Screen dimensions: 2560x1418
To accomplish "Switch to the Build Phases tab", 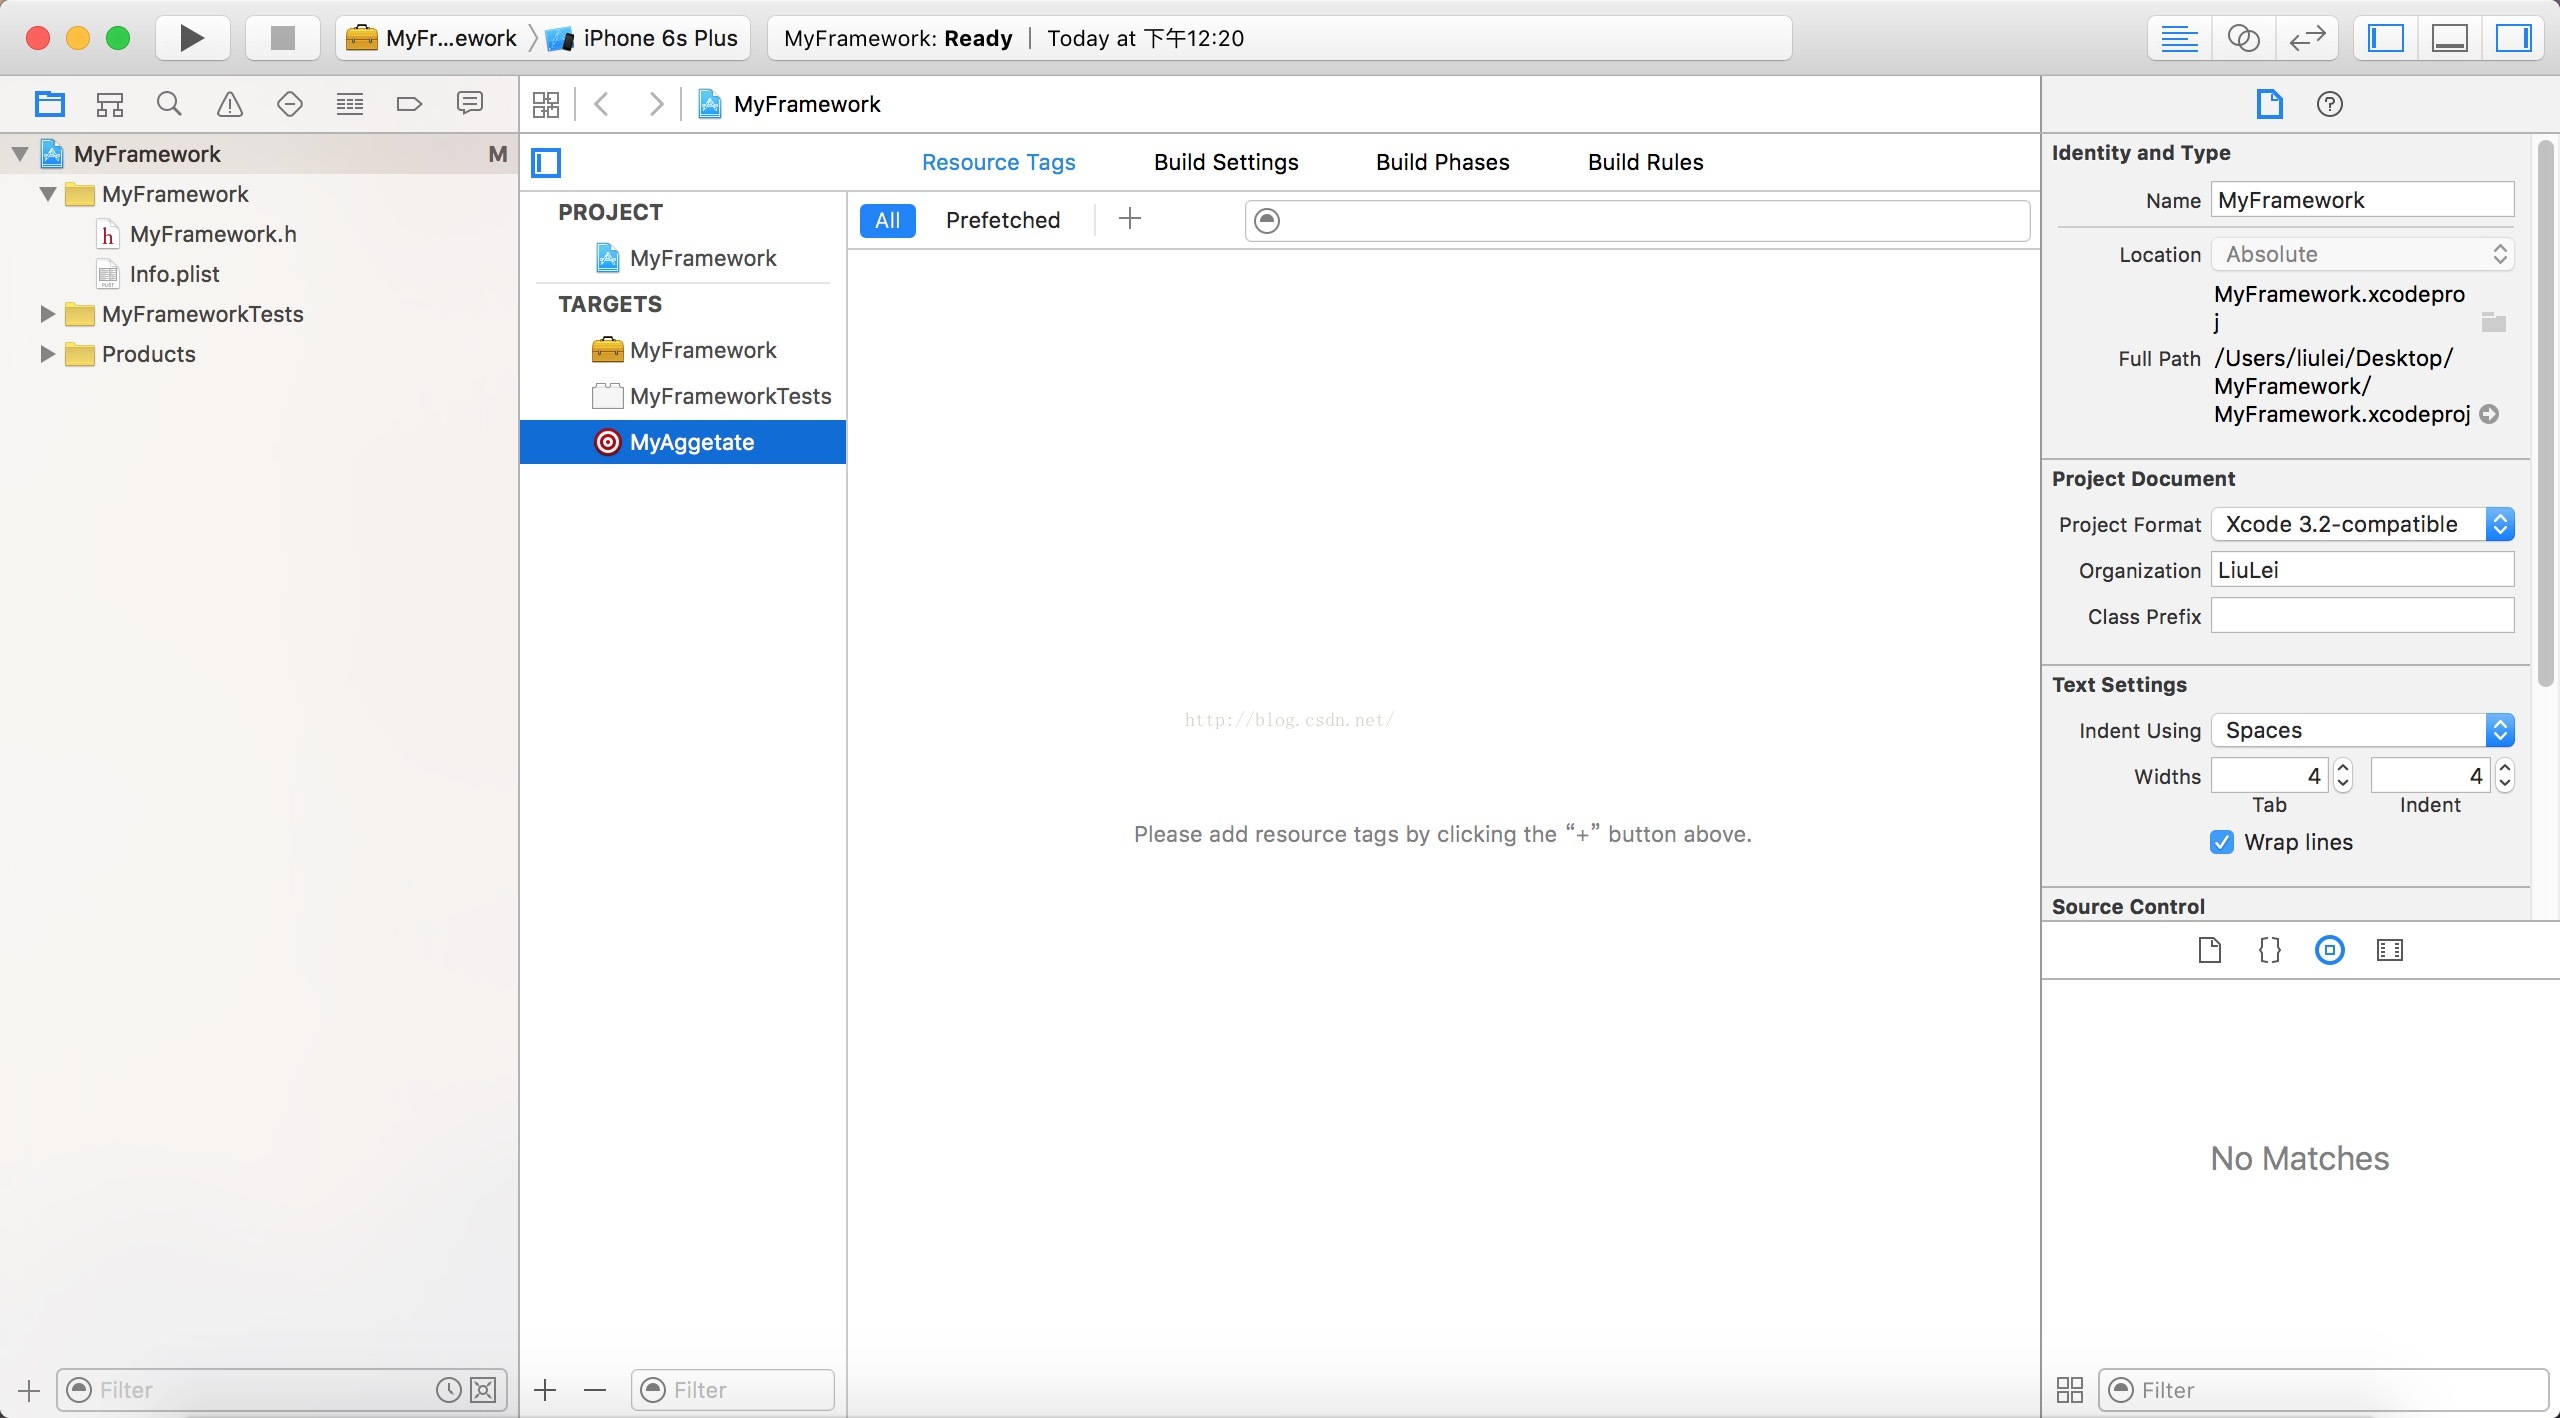I will tap(1442, 162).
